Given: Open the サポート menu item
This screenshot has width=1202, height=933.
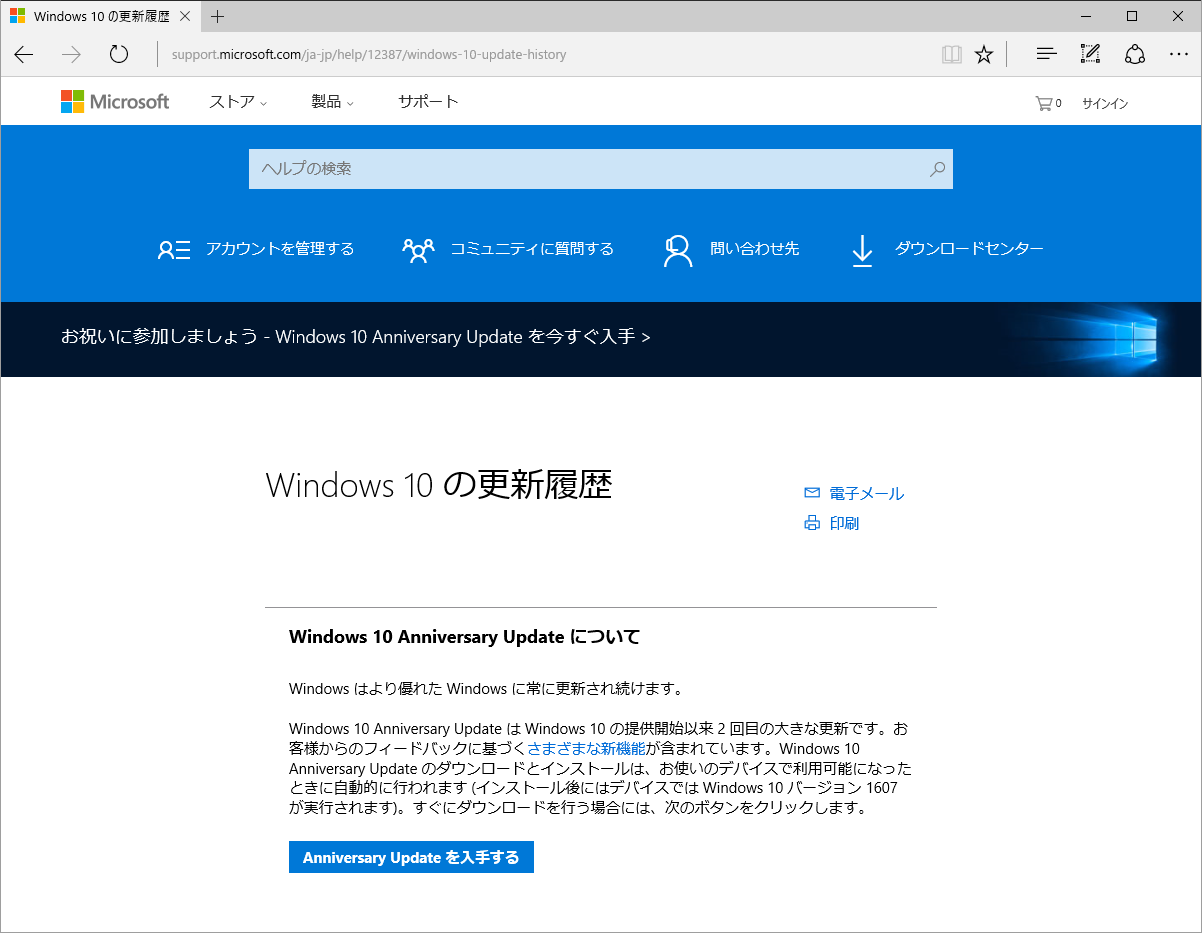Looking at the screenshot, I should [428, 101].
